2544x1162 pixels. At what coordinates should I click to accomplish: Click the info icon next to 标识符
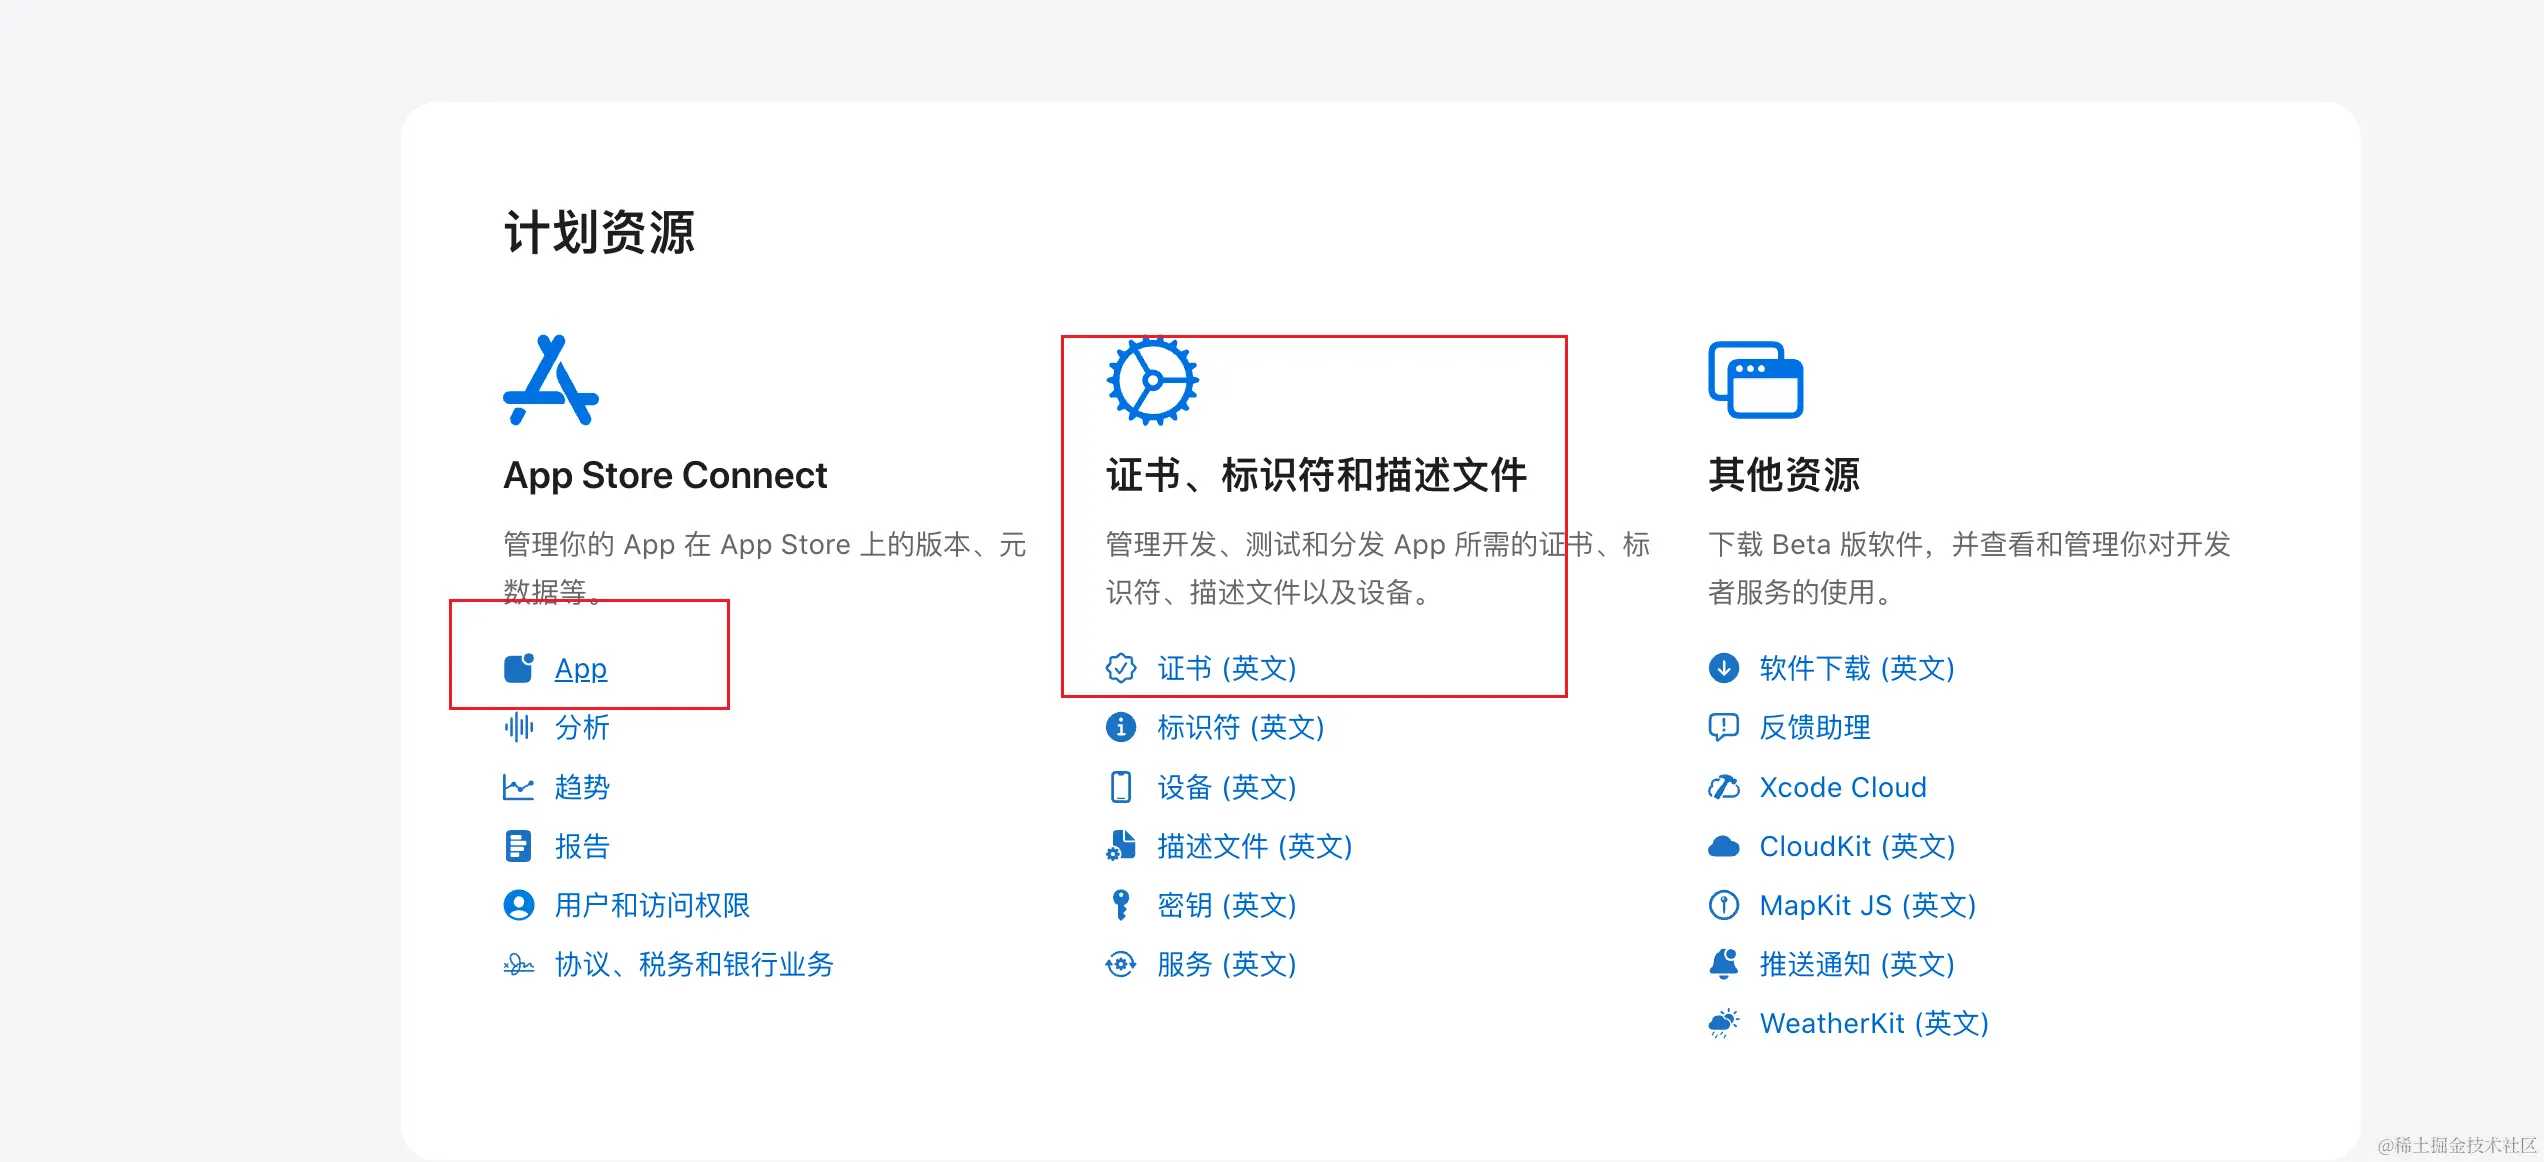[1121, 727]
